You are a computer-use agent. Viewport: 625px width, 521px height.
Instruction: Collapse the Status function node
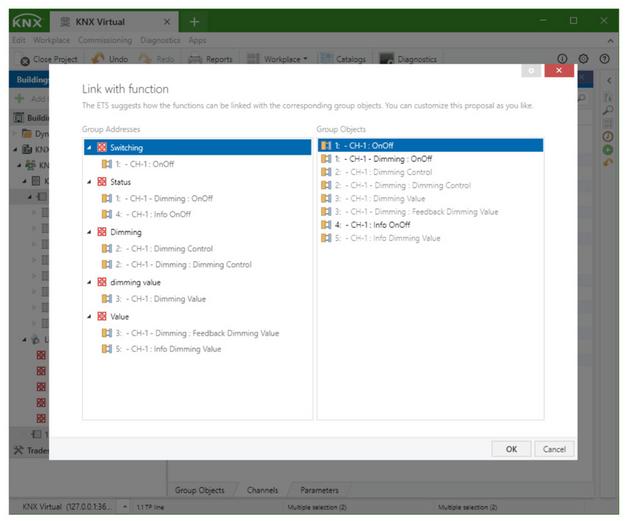[x=90, y=182]
